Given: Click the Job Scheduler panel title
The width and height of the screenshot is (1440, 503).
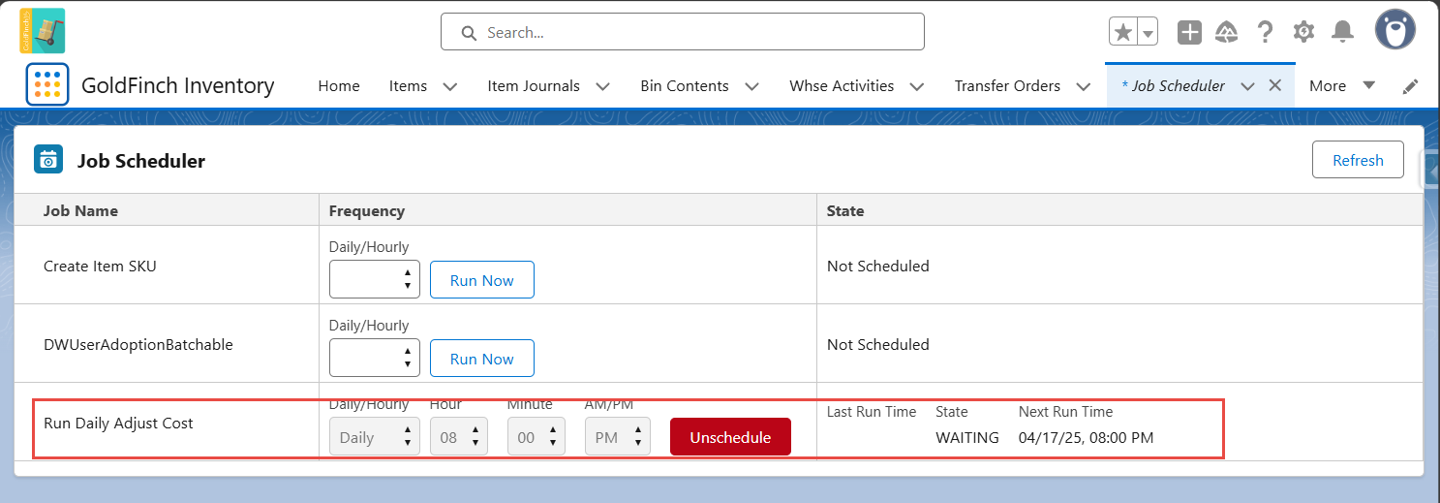Looking at the screenshot, I should [141, 160].
